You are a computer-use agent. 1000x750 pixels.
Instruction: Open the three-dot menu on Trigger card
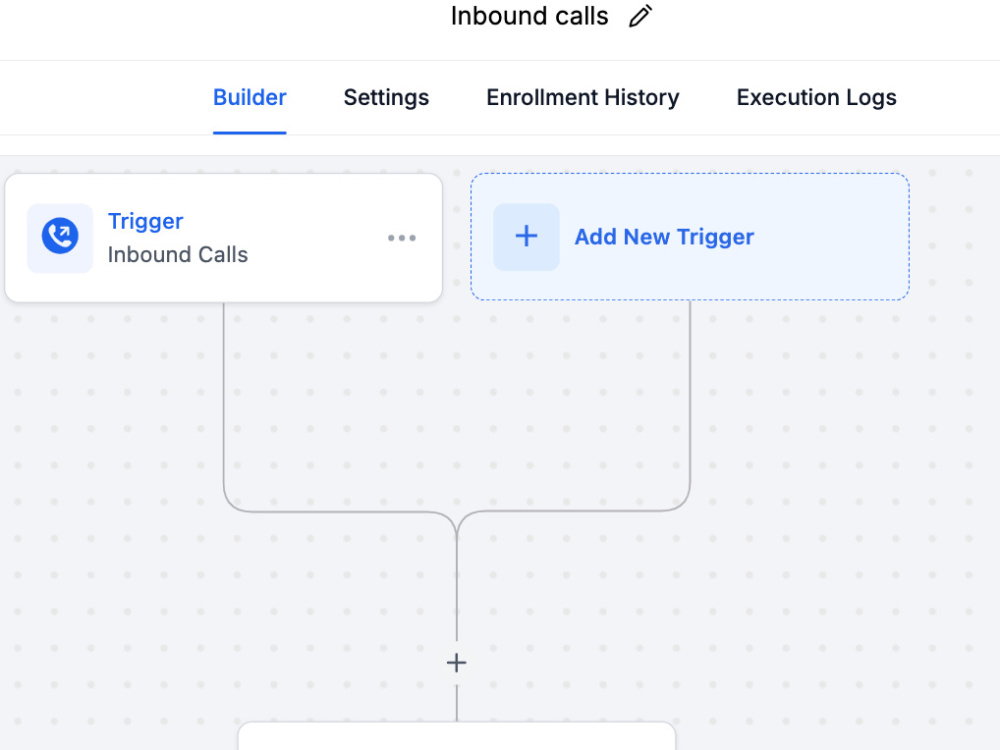click(402, 238)
